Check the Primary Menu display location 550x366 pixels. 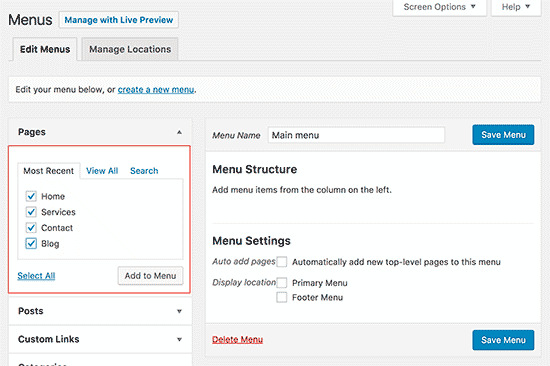pos(281,282)
